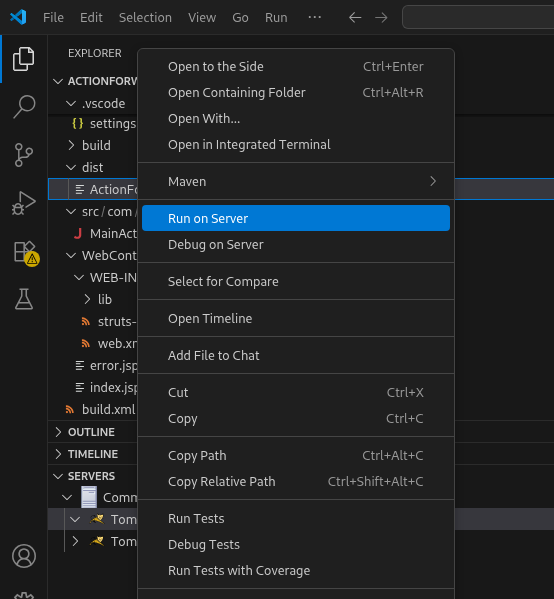Open the Accounts icon
Viewport: 554px width, 599px height.
coord(24,556)
